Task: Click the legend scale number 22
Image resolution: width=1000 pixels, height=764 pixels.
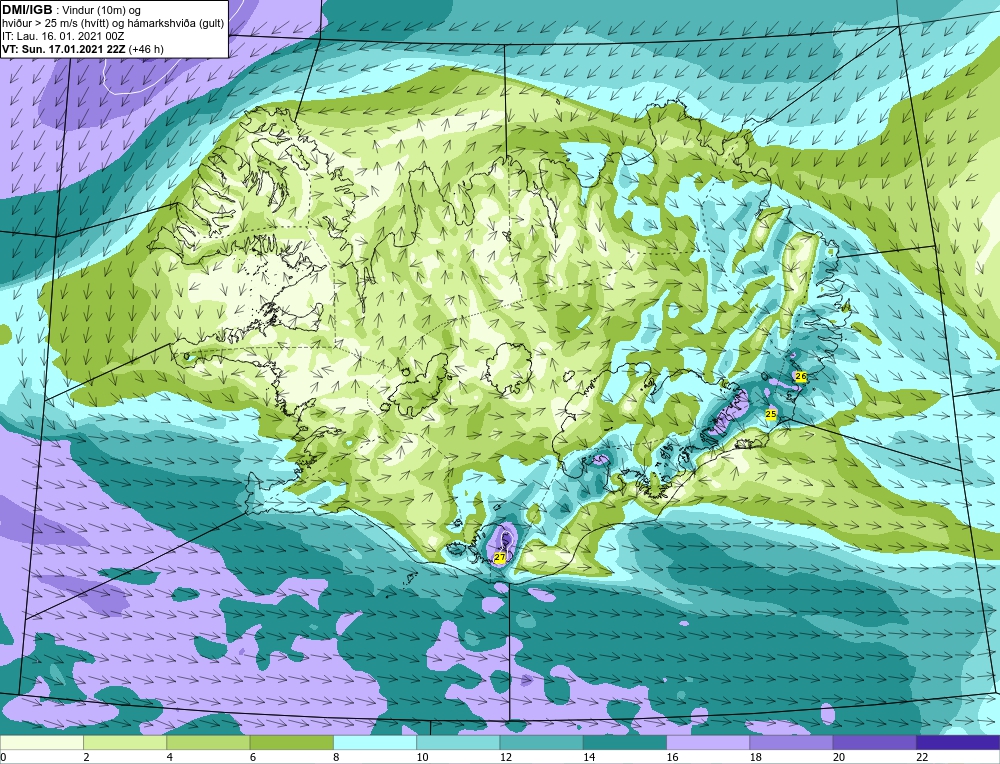Action: pos(922,757)
